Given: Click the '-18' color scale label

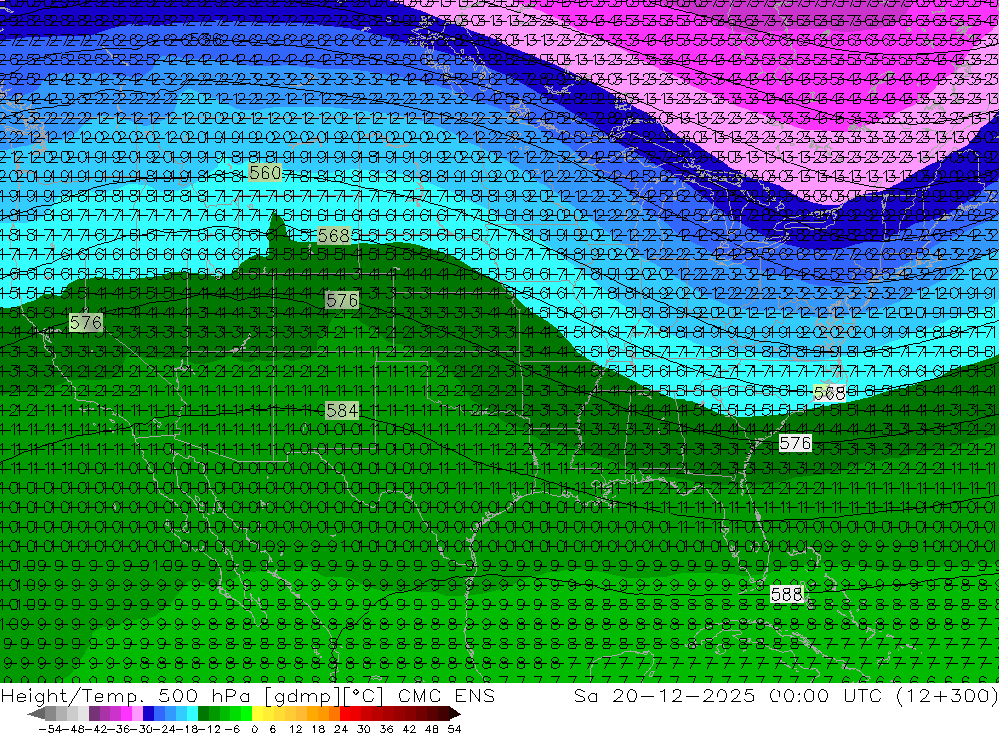Looking at the screenshot, I should click(x=189, y=729).
